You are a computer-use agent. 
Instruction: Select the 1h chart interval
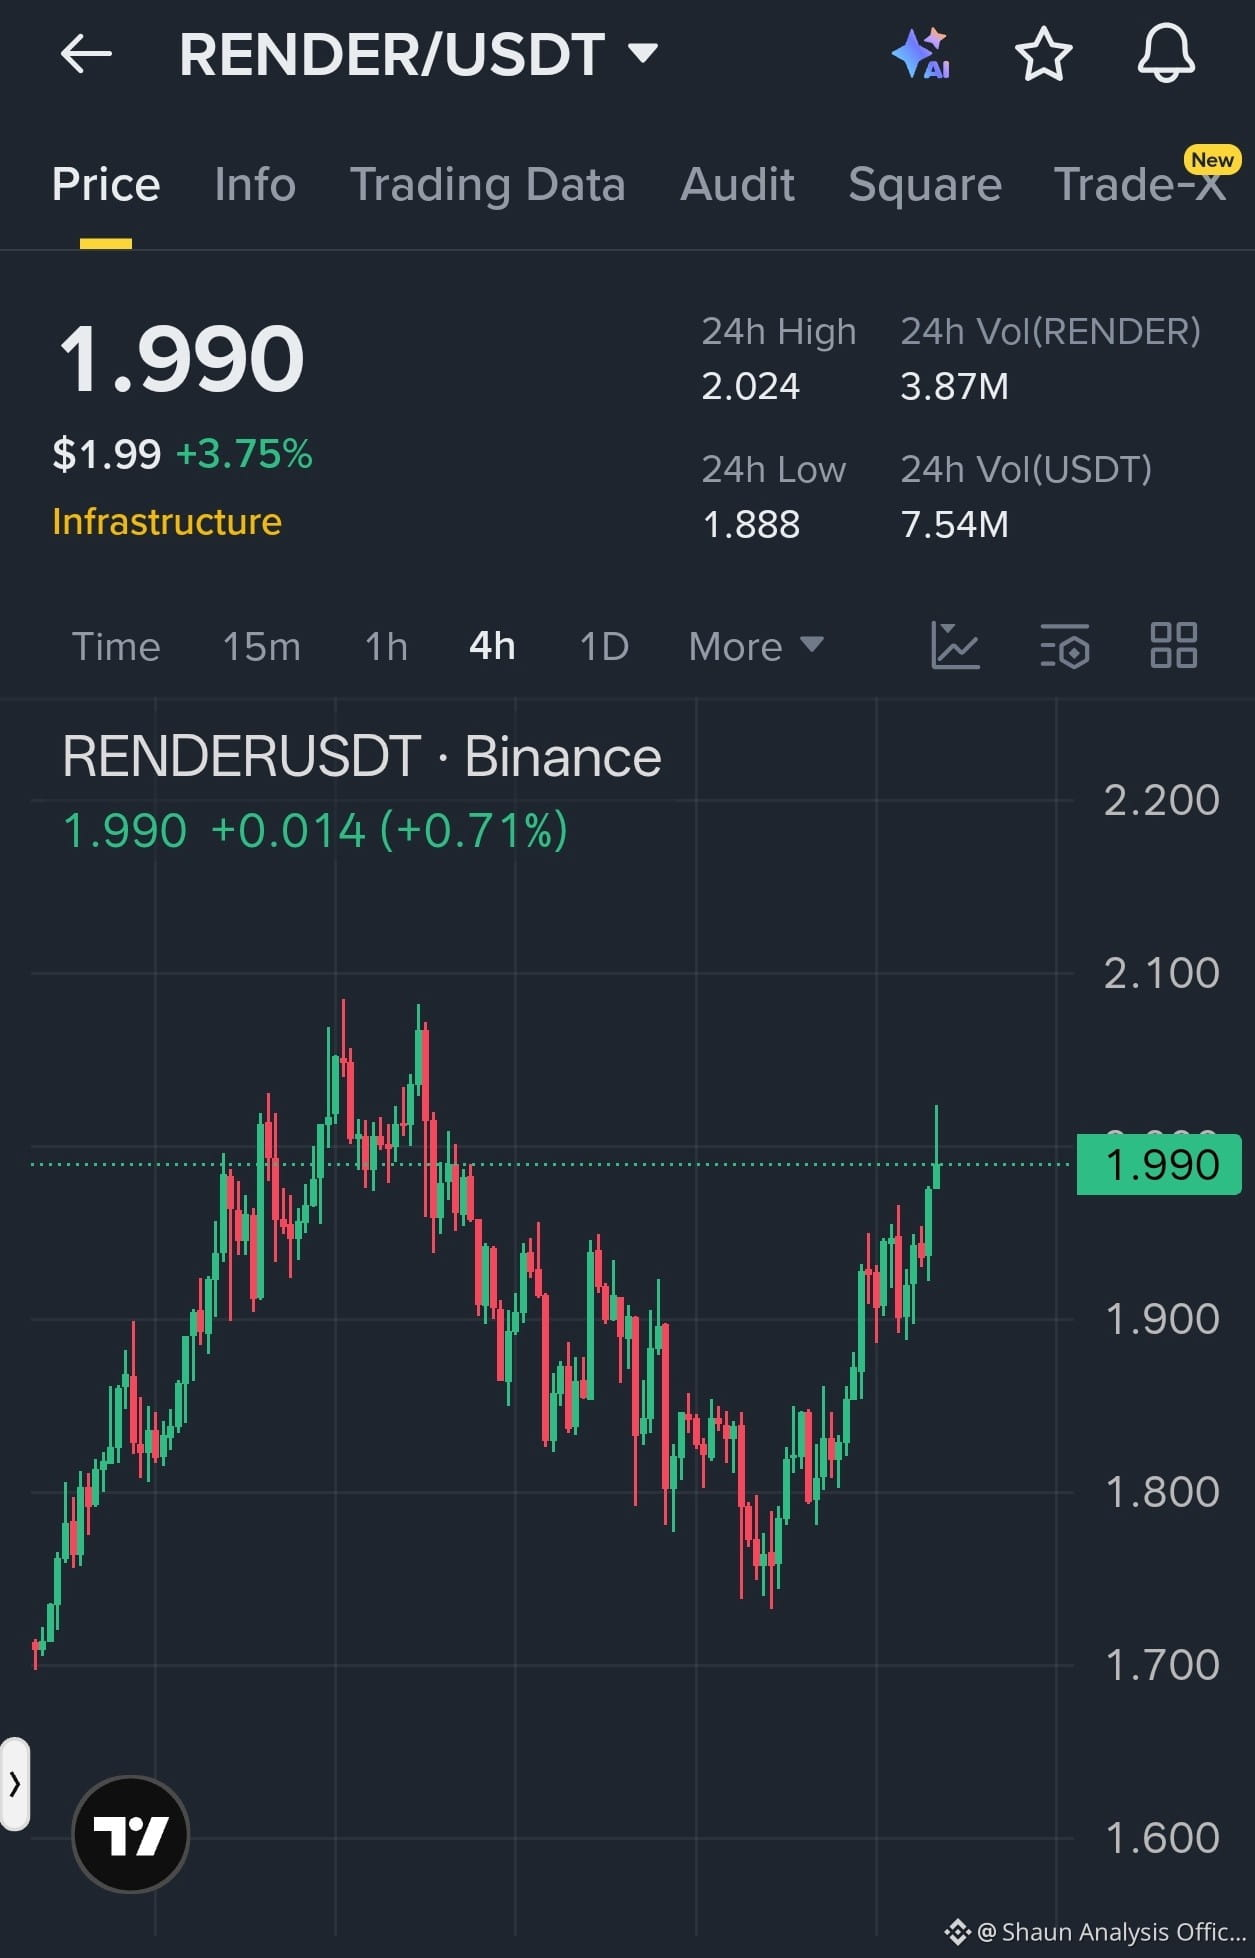386,646
